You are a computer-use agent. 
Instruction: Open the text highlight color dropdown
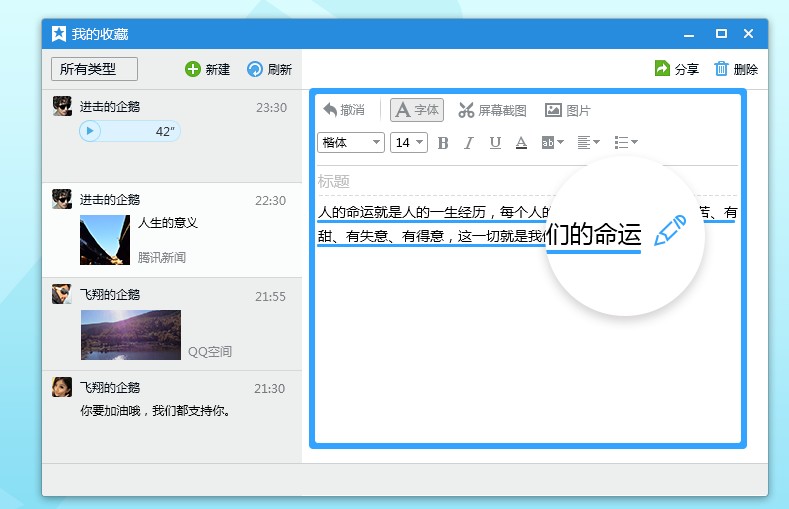pyautogui.click(x=553, y=143)
